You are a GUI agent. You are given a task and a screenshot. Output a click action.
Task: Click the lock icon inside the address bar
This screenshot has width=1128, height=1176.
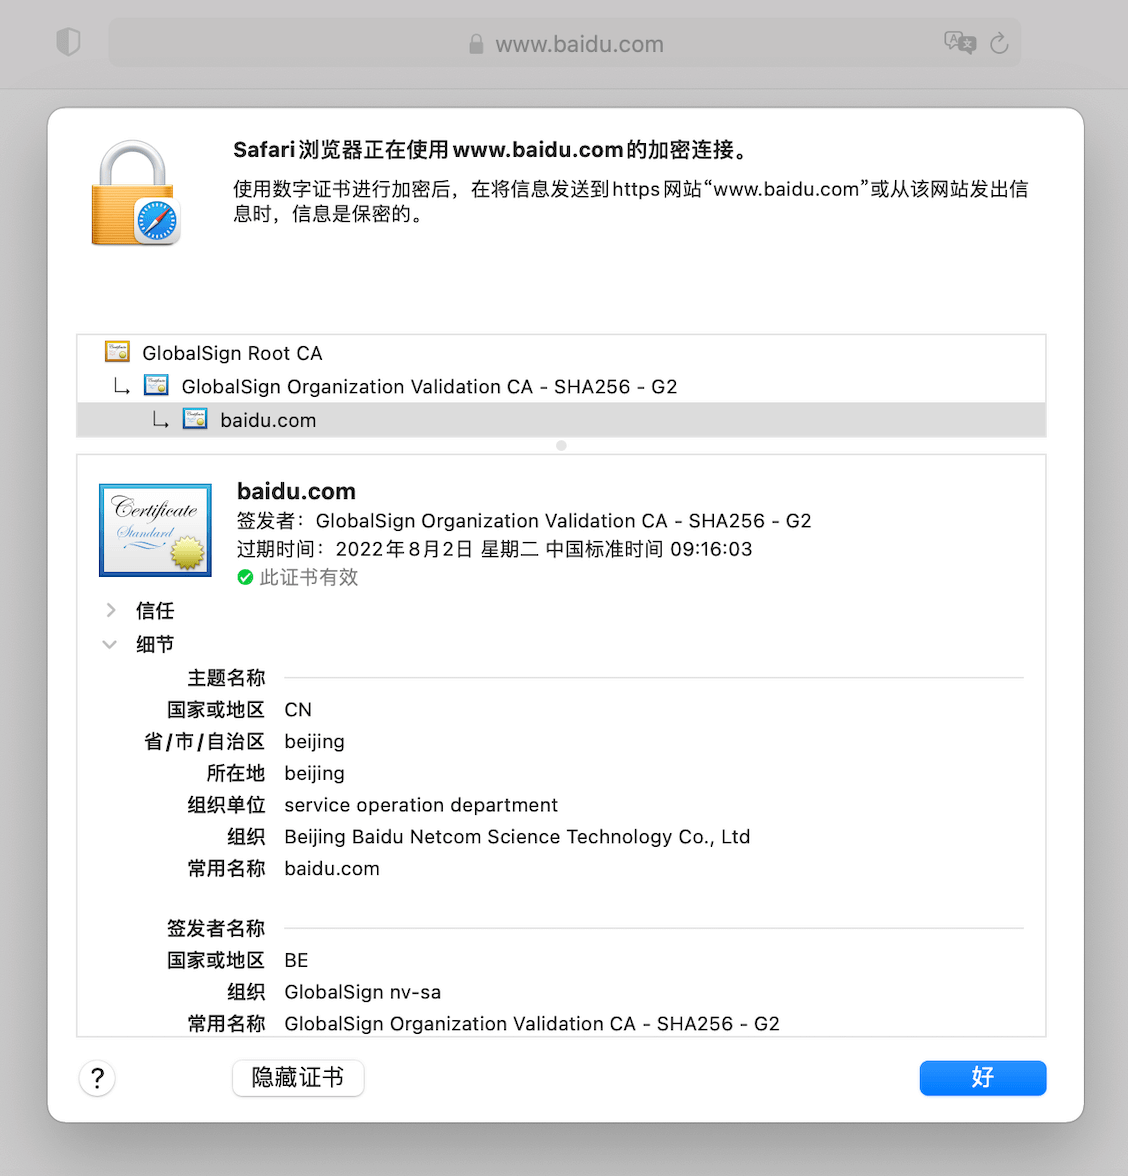(x=476, y=44)
